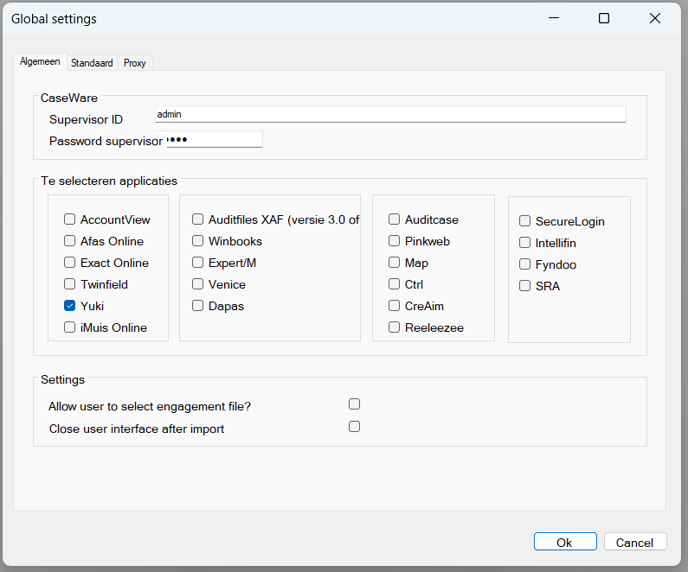The image size is (688, 572).
Task: Check the Reeleezee checkbox
Action: (394, 327)
